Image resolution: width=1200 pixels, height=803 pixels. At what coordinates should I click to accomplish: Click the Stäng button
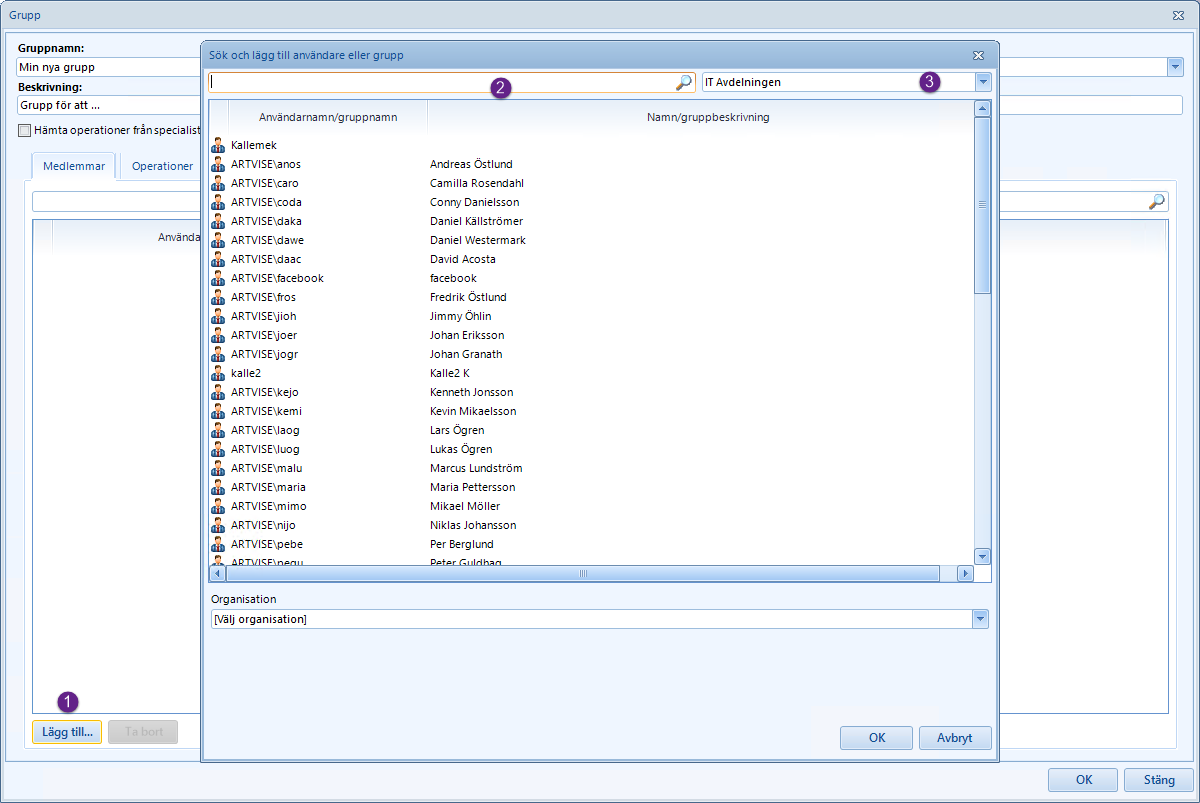point(1159,780)
